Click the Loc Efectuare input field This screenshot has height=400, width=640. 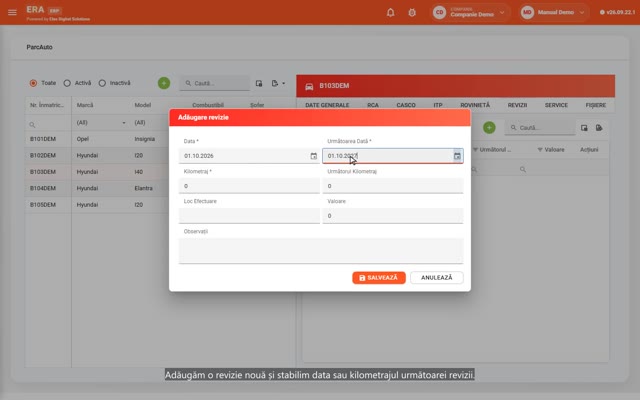[249, 216]
